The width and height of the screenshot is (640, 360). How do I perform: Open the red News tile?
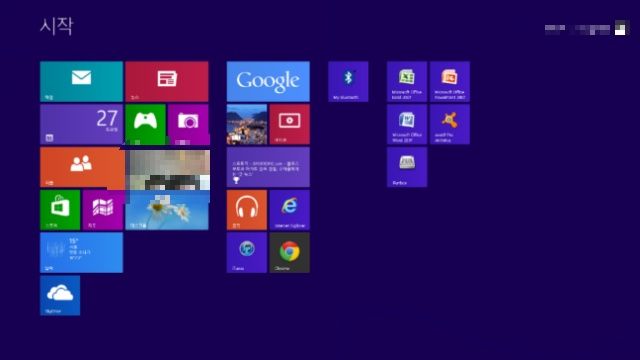pyautogui.click(x=167, y=82)
